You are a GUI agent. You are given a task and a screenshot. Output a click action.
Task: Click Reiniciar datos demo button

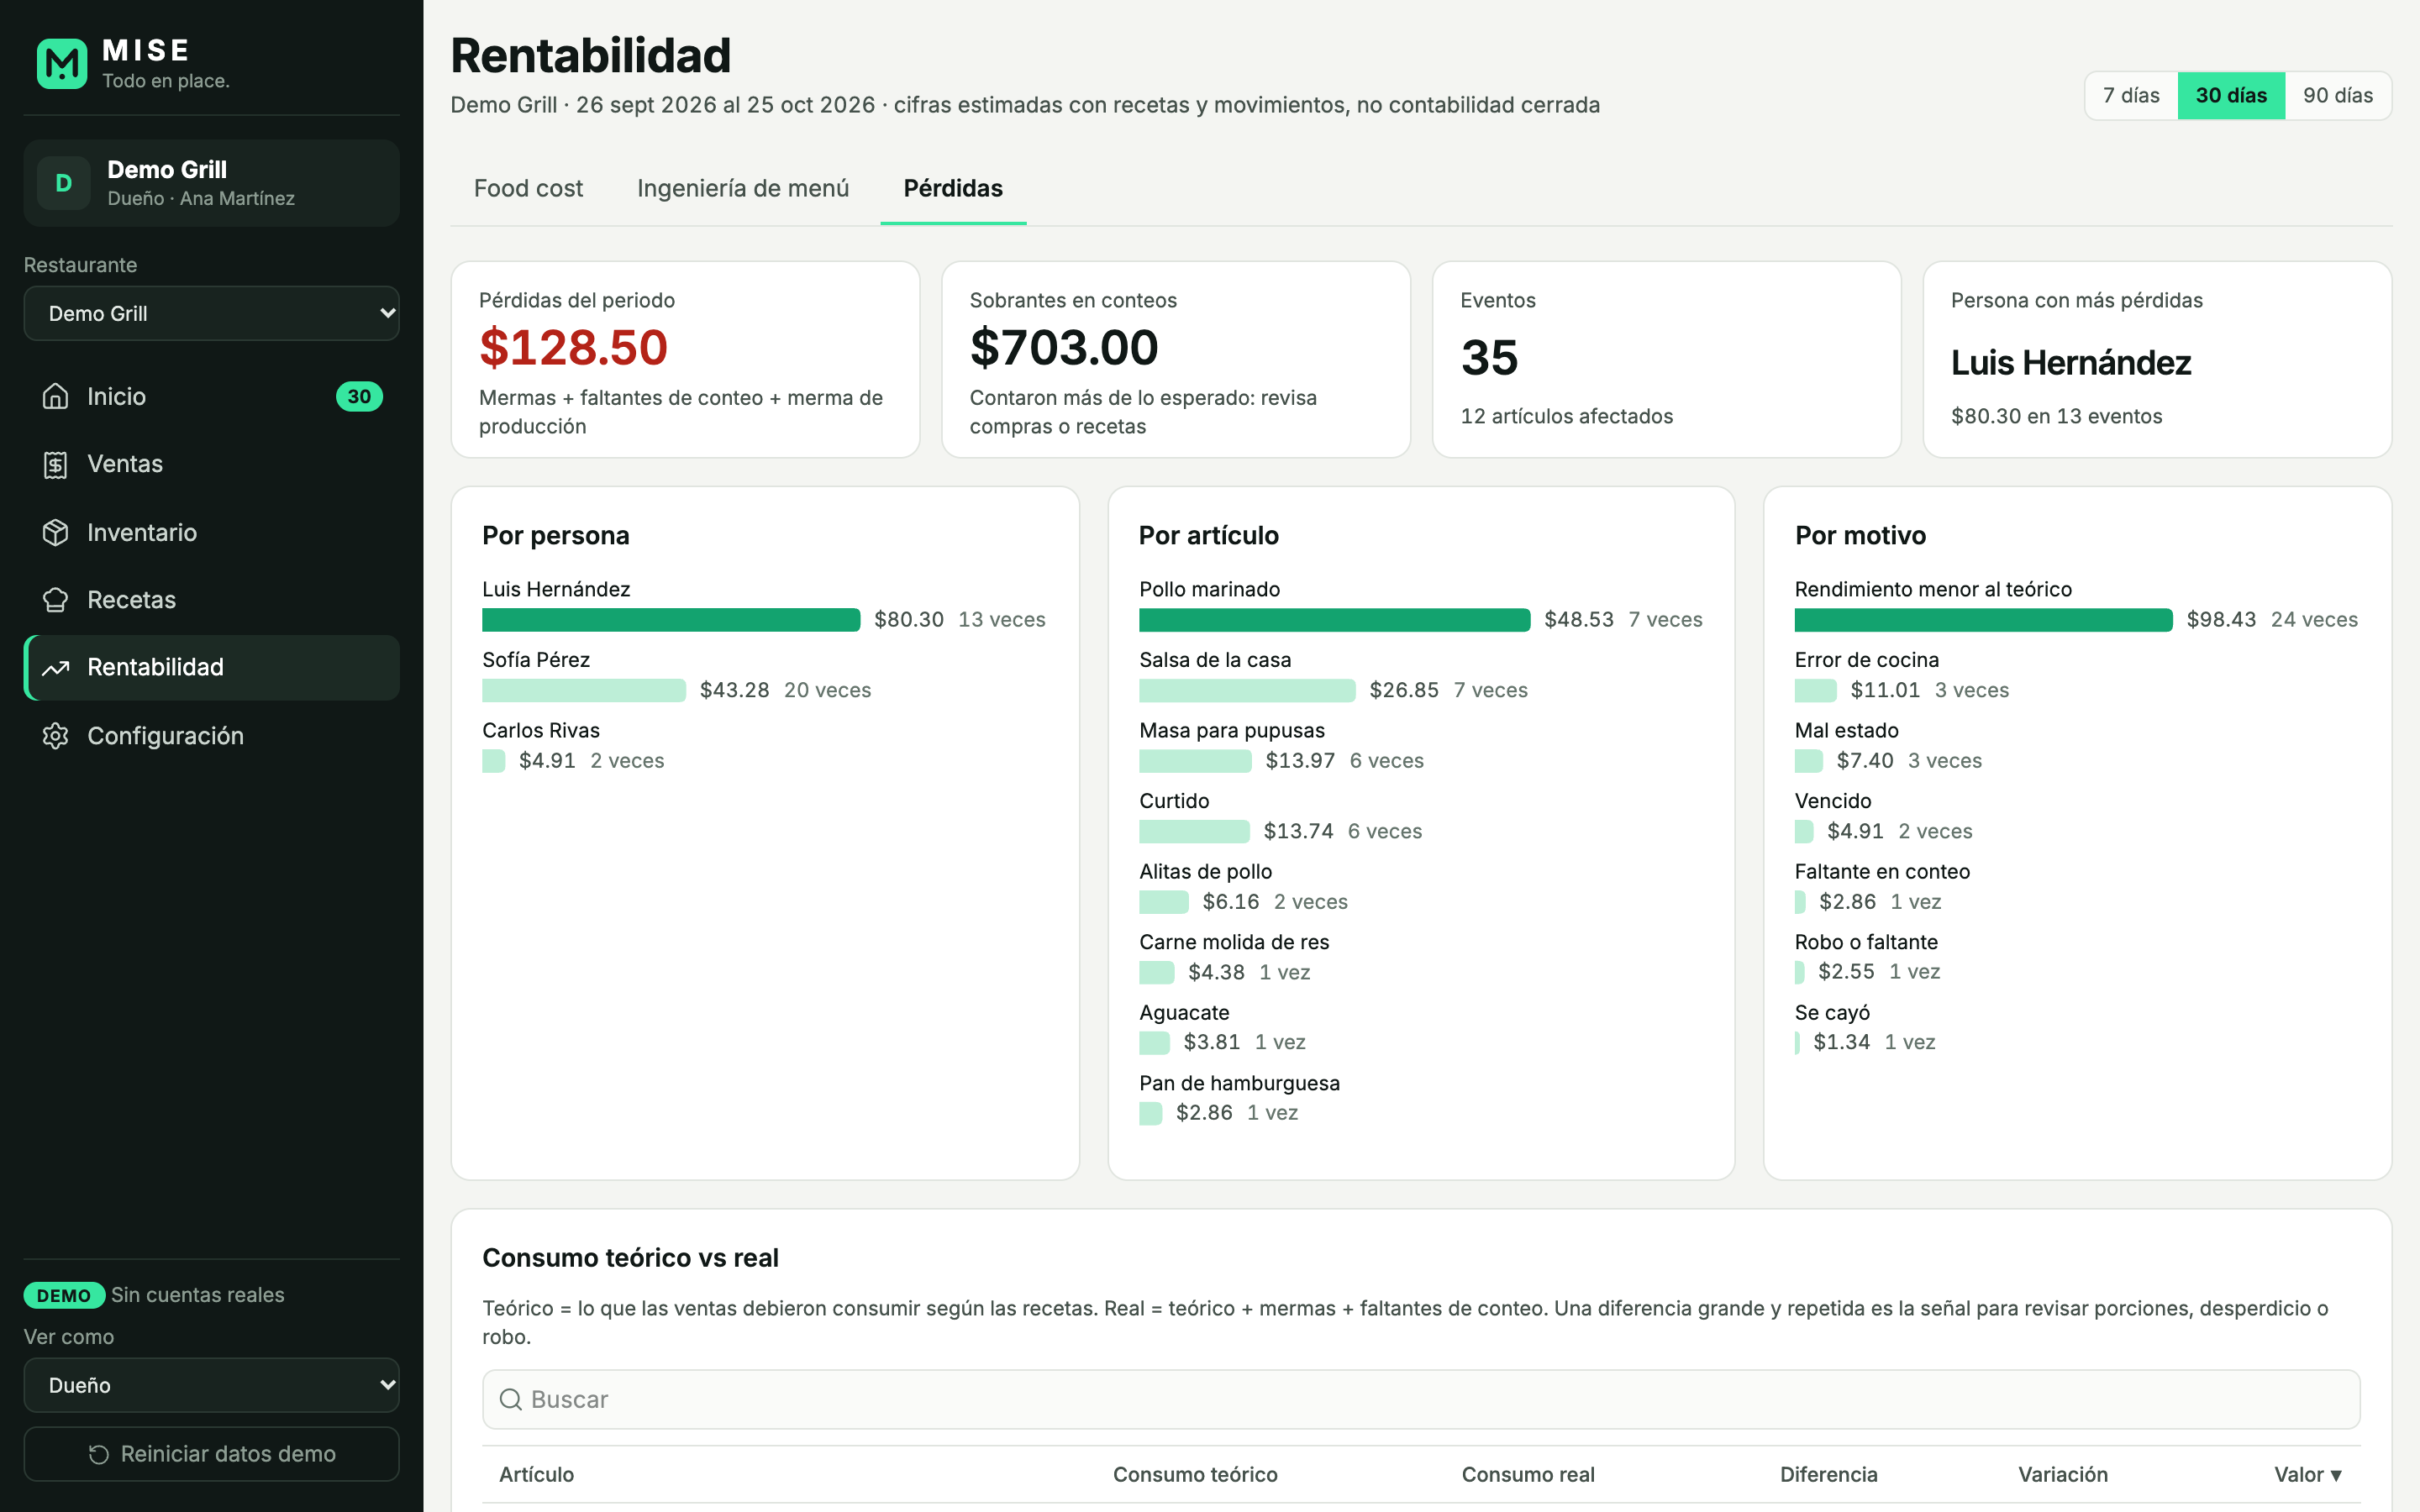point(212,1454)
